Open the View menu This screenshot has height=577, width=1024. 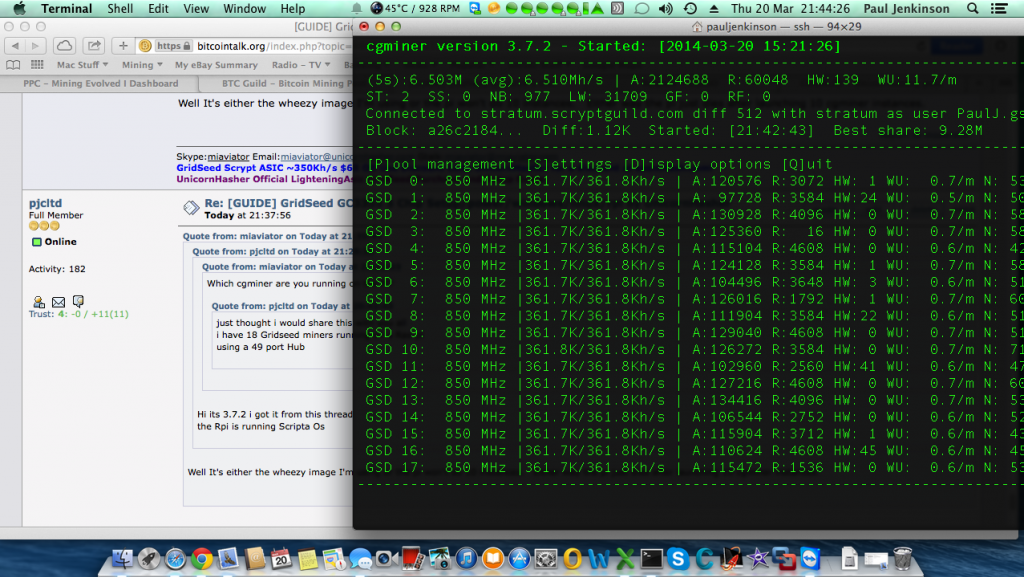tap(196, 8)
